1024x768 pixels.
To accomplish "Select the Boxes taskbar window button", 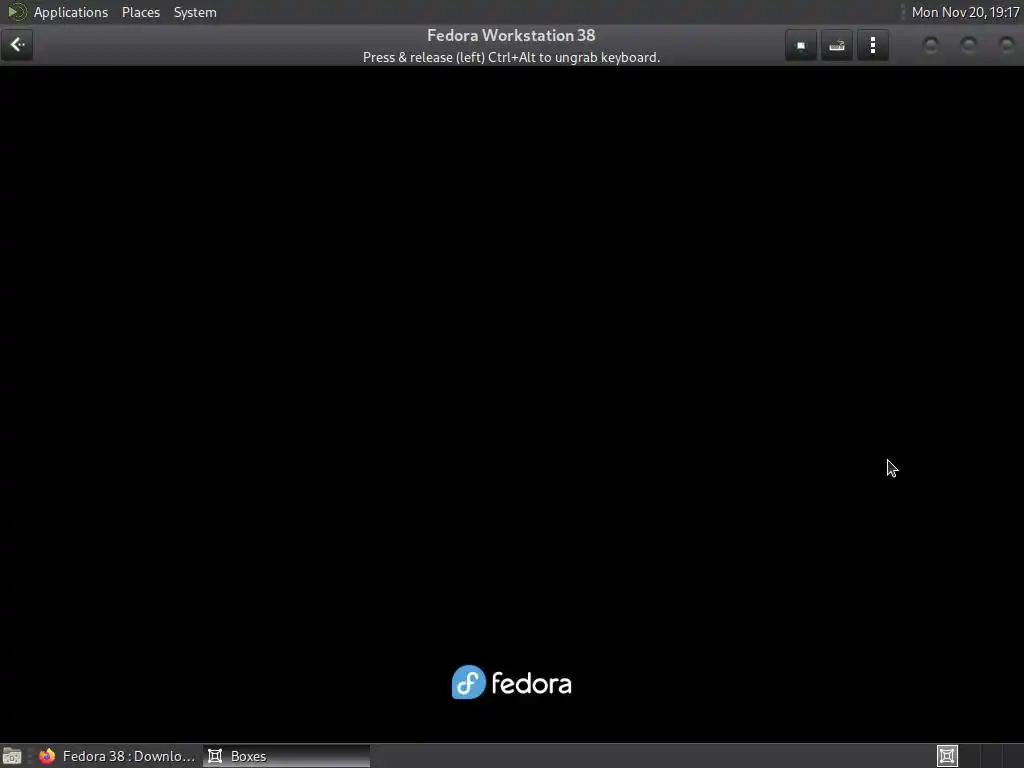I will tap(286, 756).
